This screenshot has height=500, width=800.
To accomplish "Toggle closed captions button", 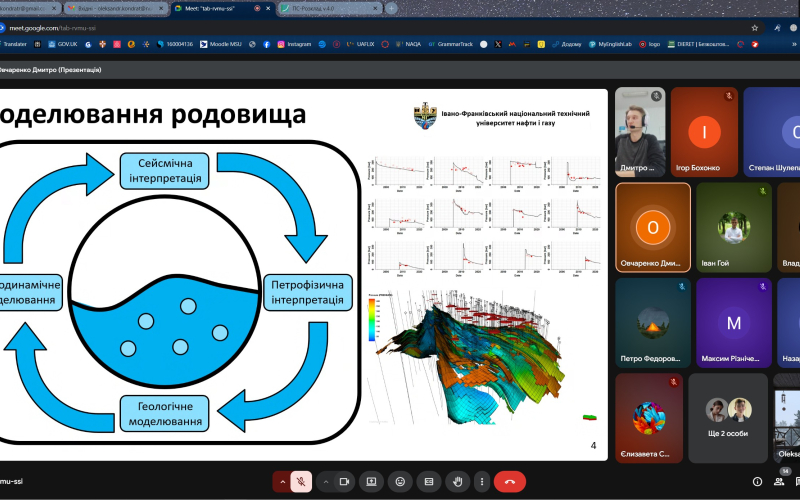I will (430, 482).
